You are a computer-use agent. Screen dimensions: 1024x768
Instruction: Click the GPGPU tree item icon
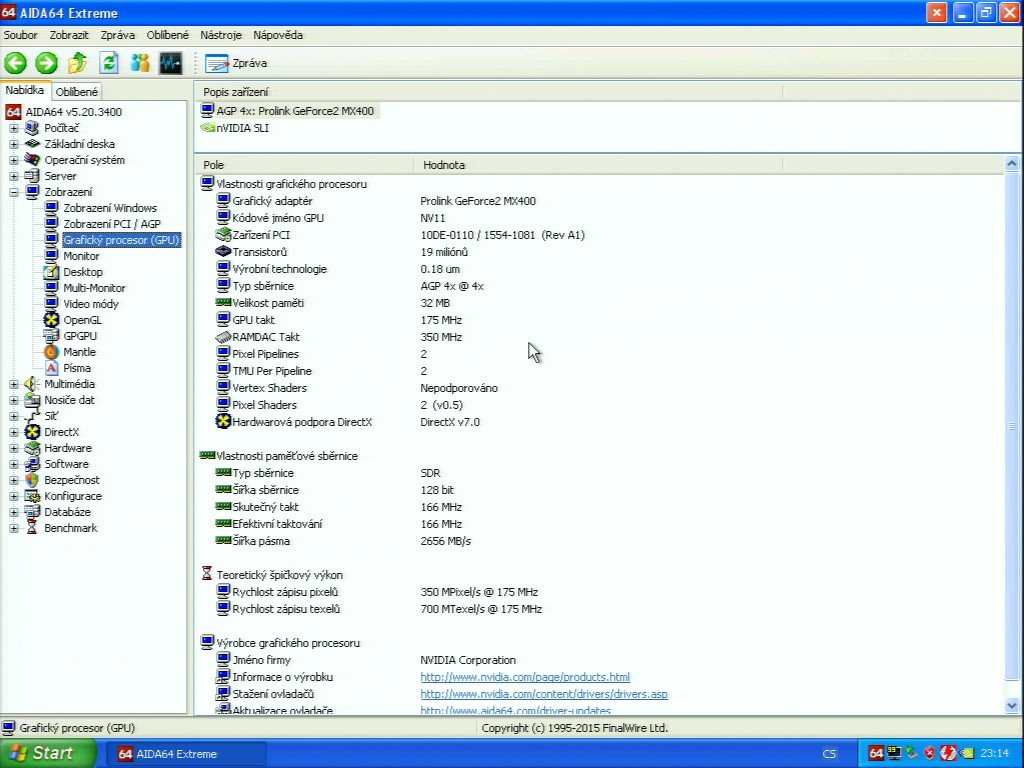(x=51, y=336)
